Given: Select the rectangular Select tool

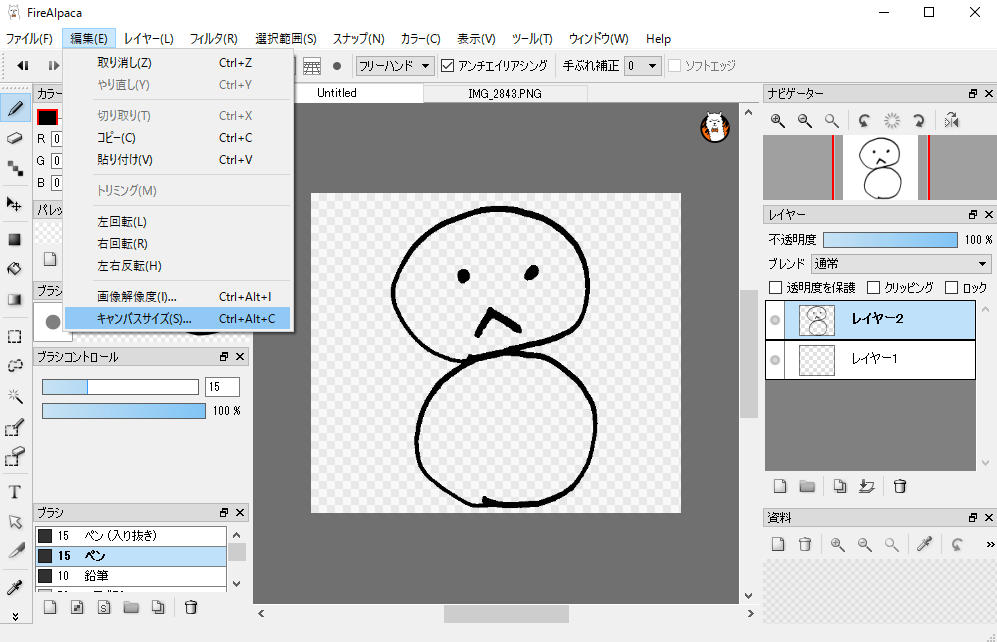Looking at the screenshot, I should [15, 336].
